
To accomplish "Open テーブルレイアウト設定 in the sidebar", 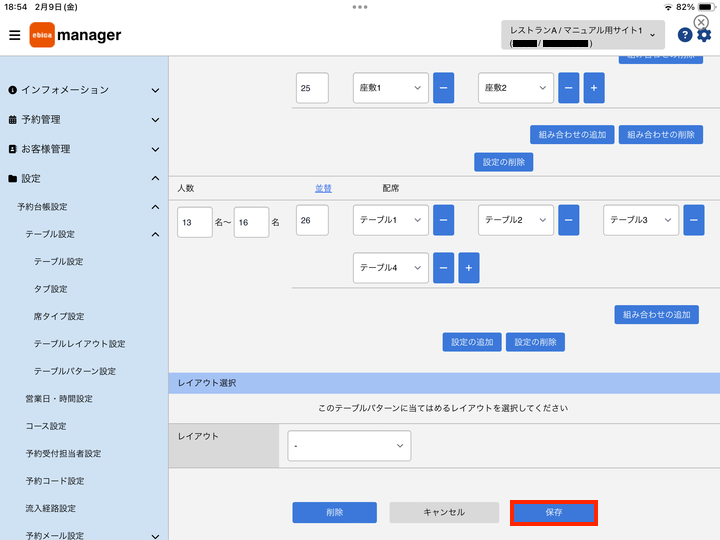I will coord(79,344).
